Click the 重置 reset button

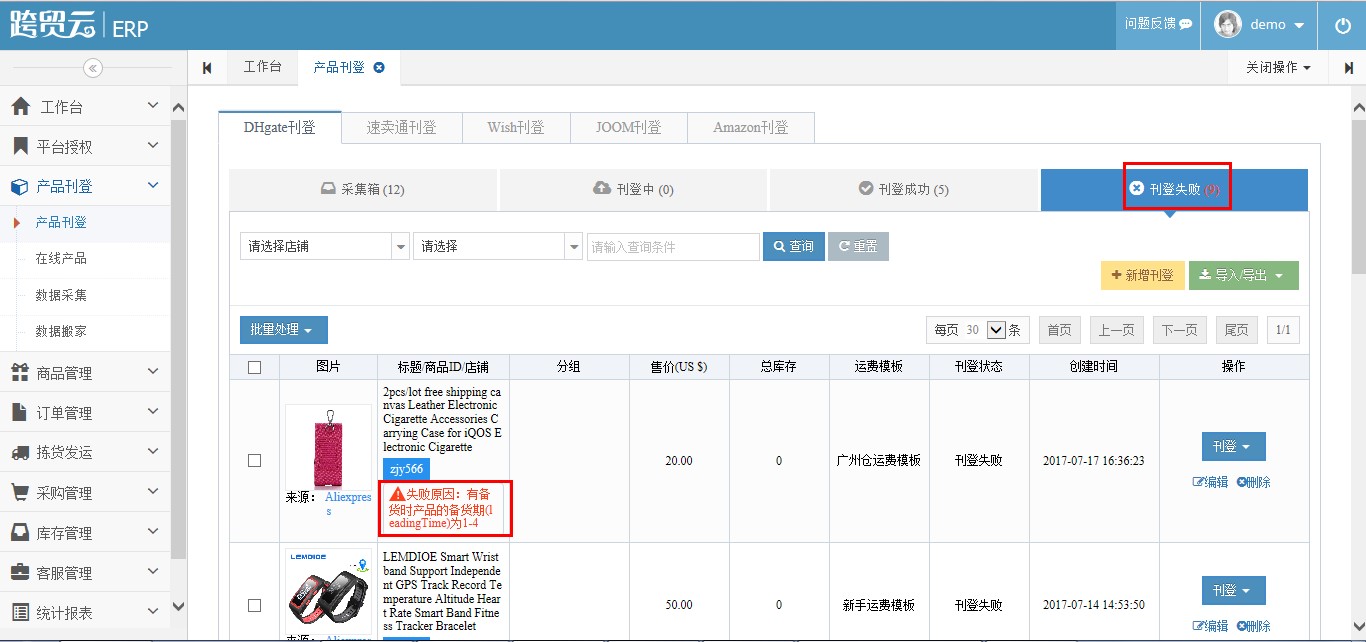click(x=858, y=246)
